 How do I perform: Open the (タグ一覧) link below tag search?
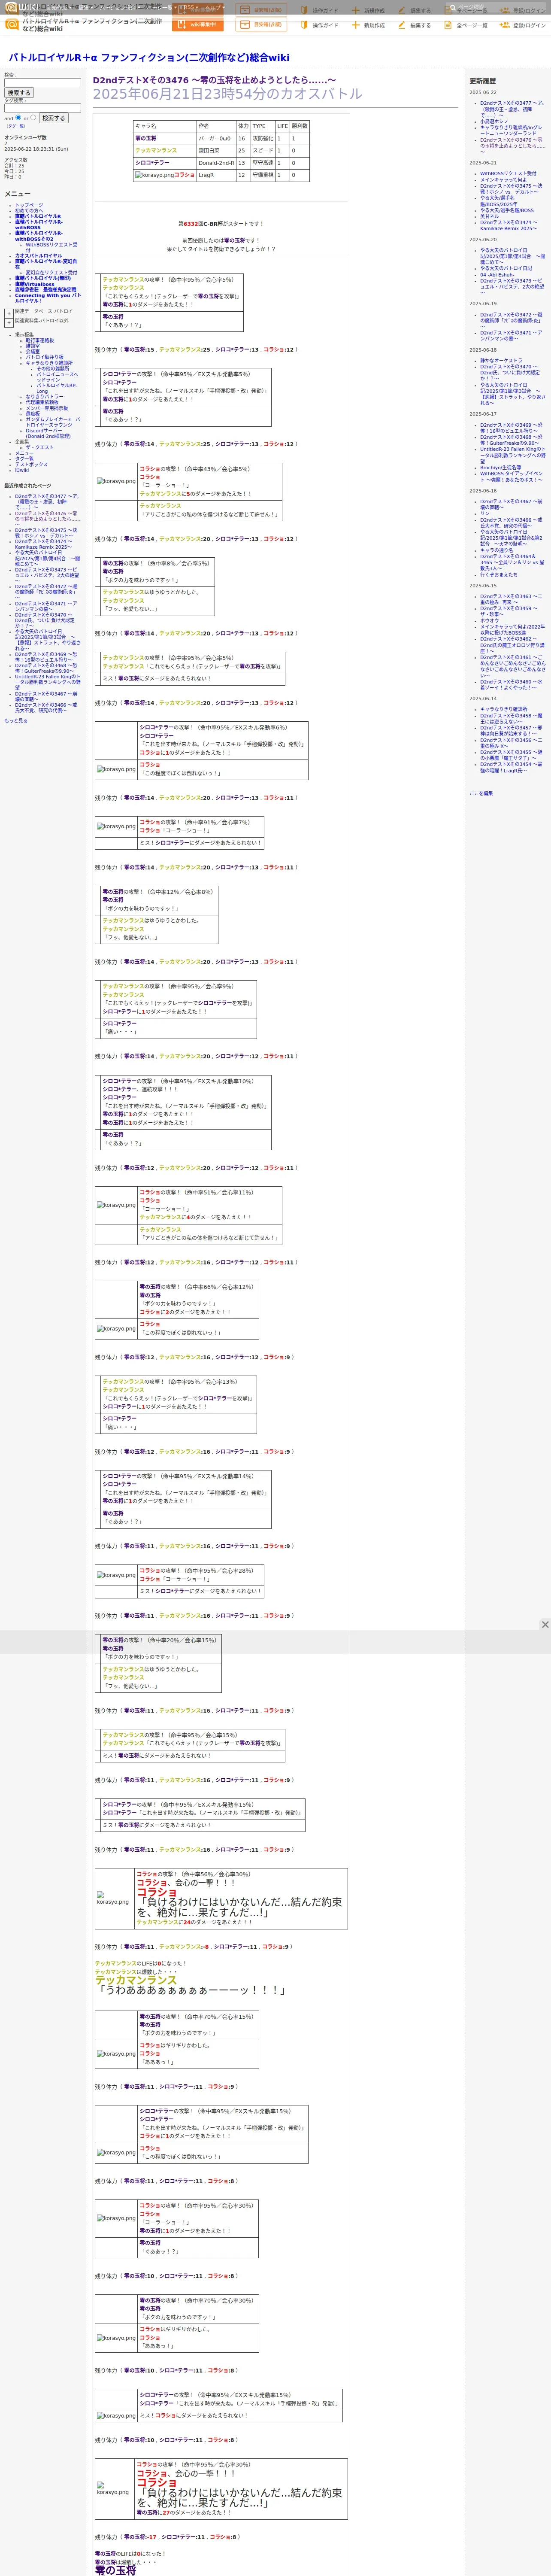[x=16, y=126]
